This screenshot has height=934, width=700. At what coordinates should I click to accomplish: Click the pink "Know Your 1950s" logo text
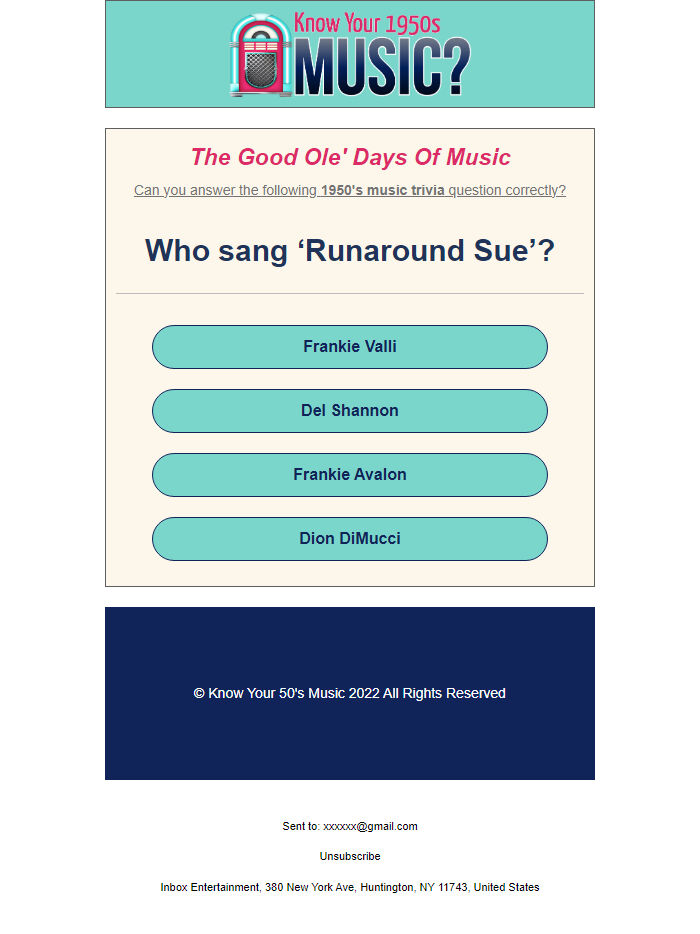[367, 24]
